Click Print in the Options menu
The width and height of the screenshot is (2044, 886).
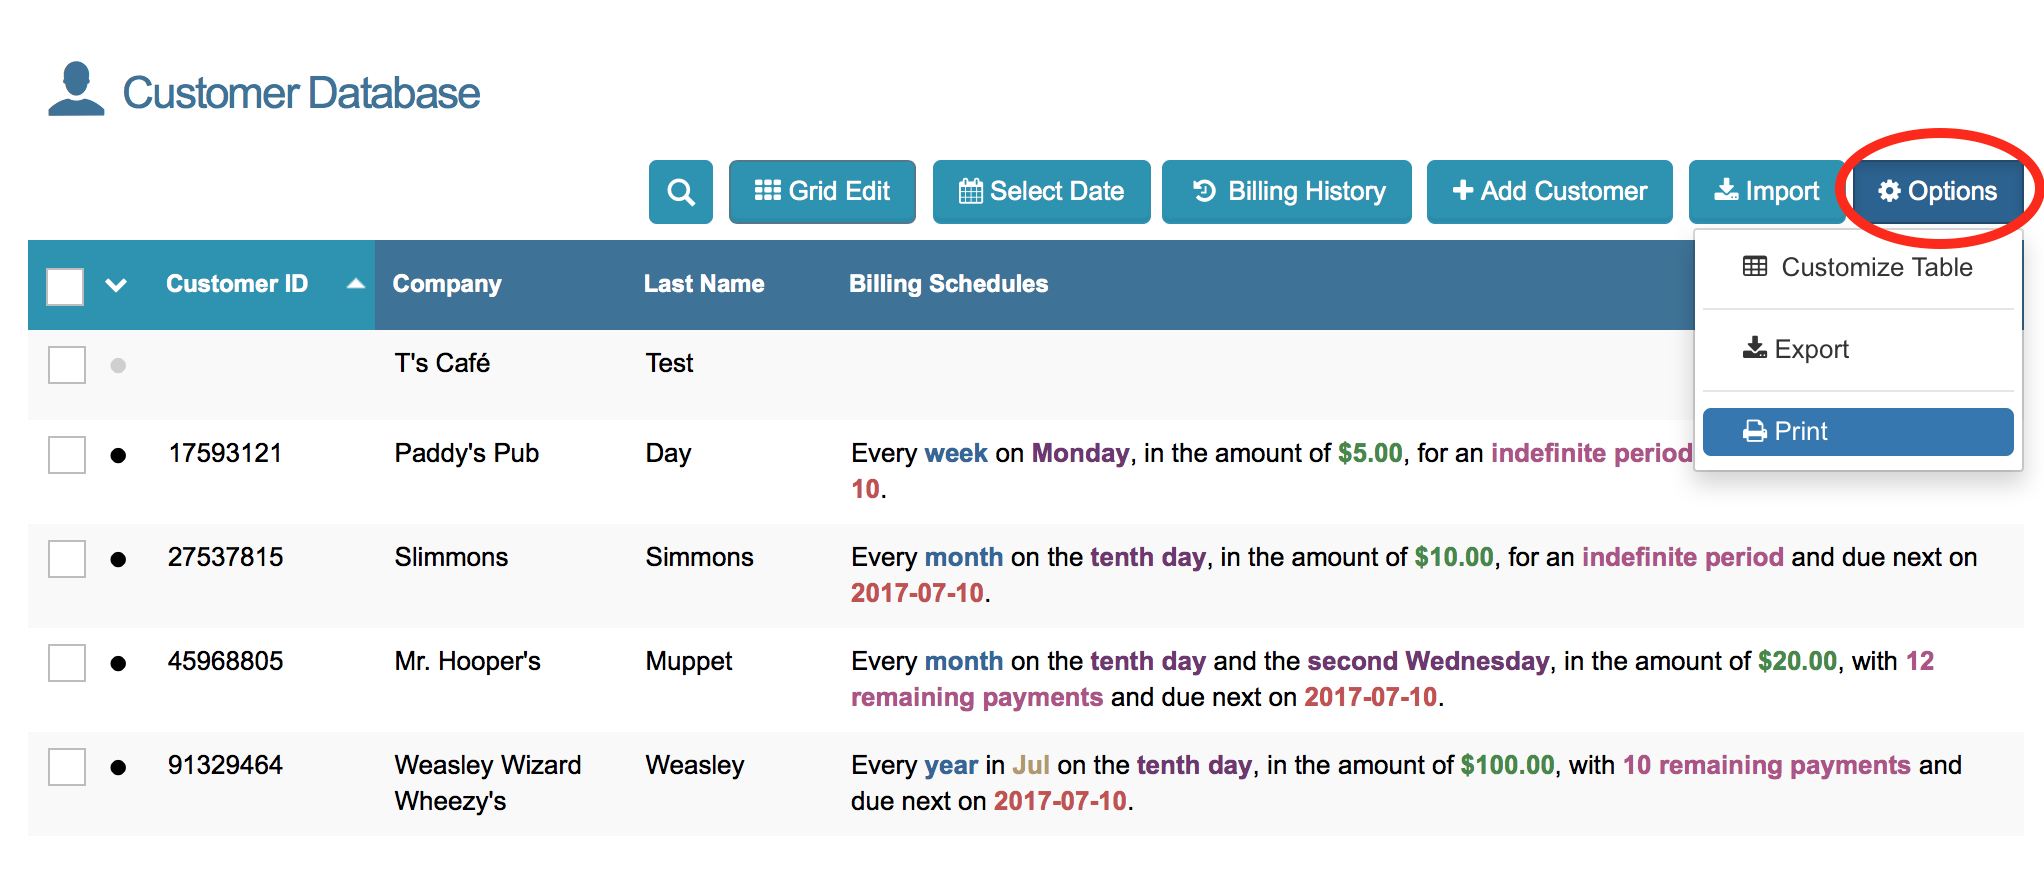(x=1858, y=432)
